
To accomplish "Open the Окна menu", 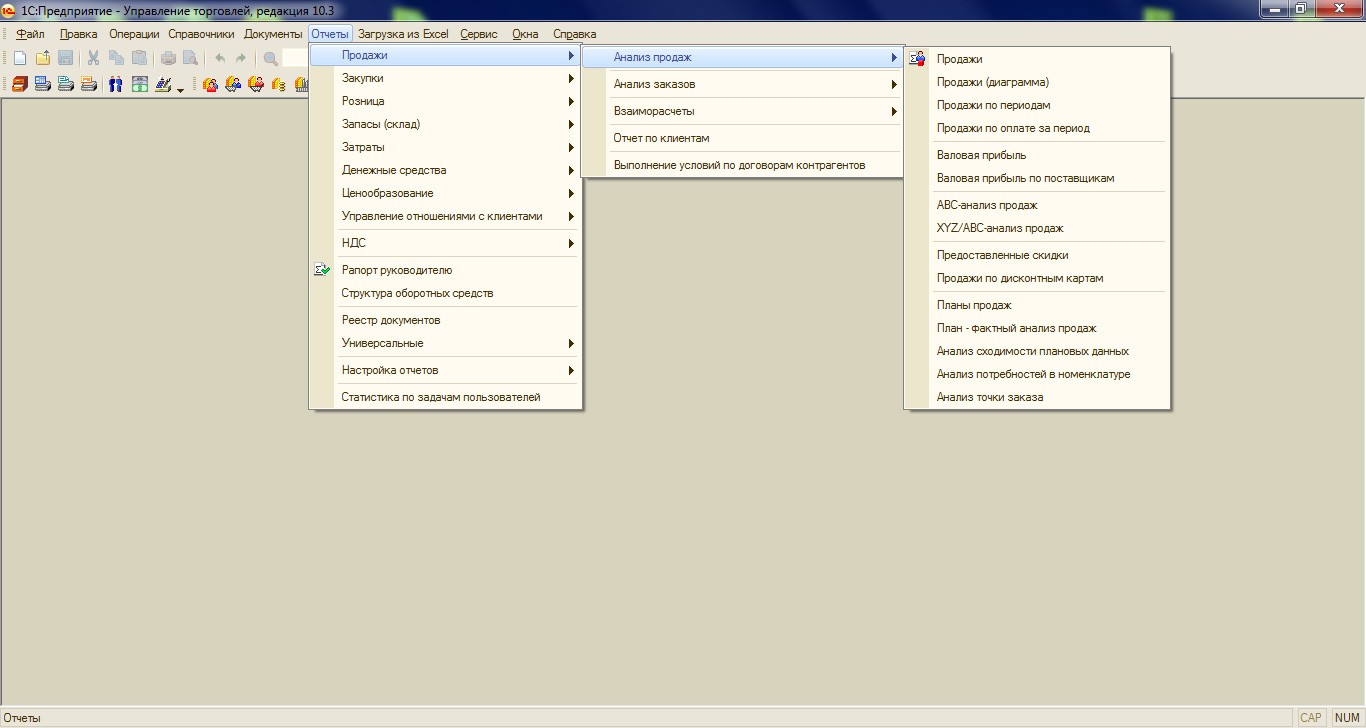I will click(x=525, y=34).
